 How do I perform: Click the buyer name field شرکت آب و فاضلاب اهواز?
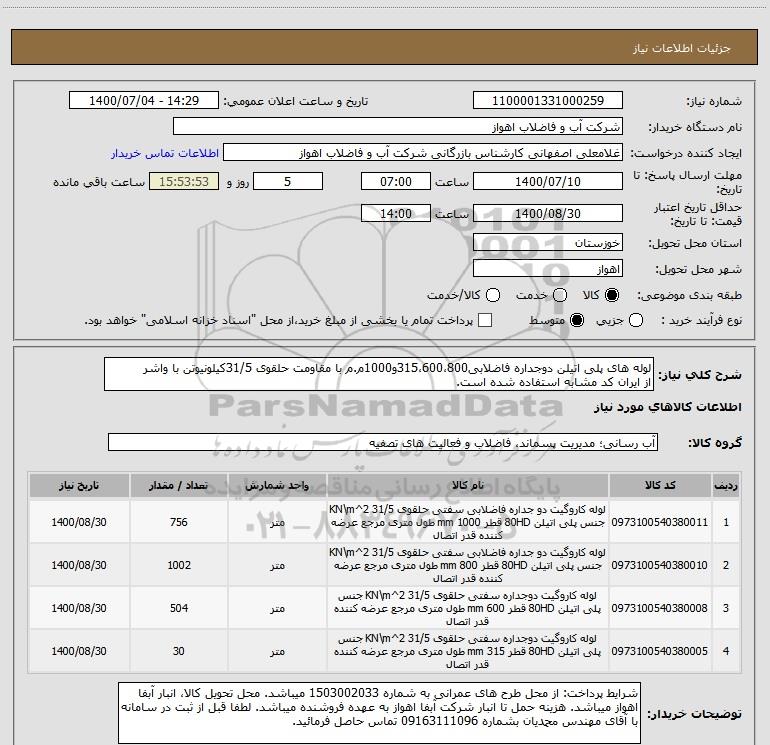click(398, 127)
